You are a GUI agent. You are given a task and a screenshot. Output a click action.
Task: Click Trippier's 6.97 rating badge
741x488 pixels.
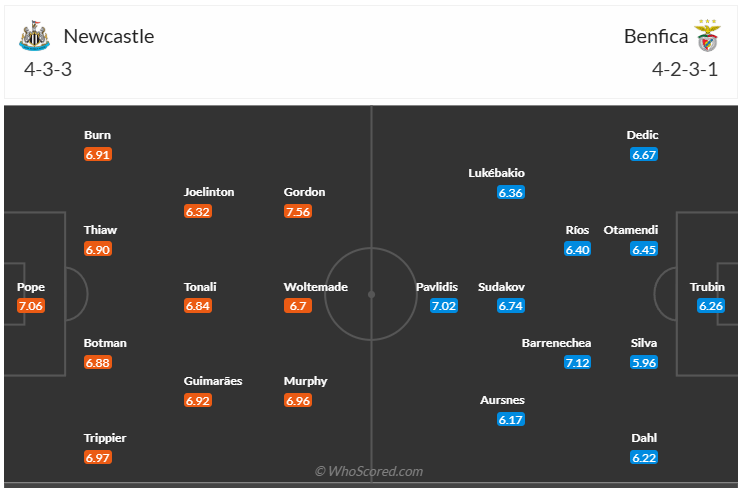pyautogui.click(x=98, y=457)
